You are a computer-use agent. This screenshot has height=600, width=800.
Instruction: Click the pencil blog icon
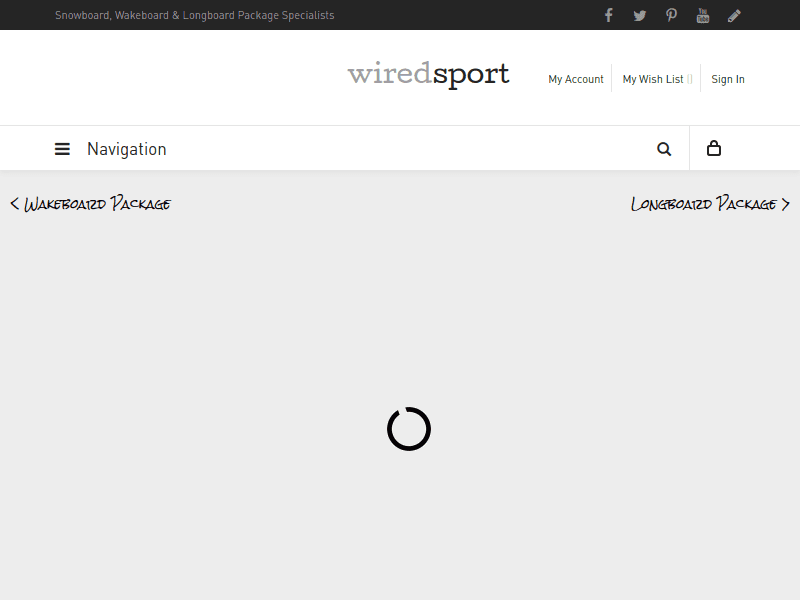point(735,15)
